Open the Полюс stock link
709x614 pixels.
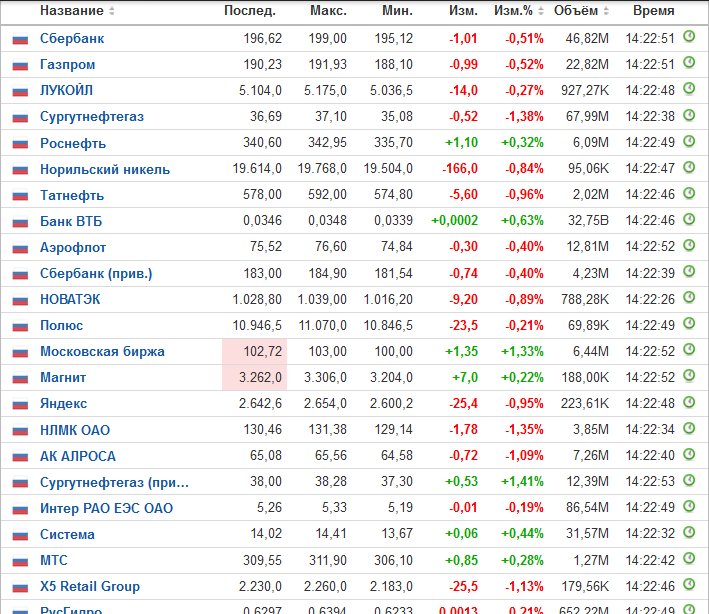click(61, 326)
